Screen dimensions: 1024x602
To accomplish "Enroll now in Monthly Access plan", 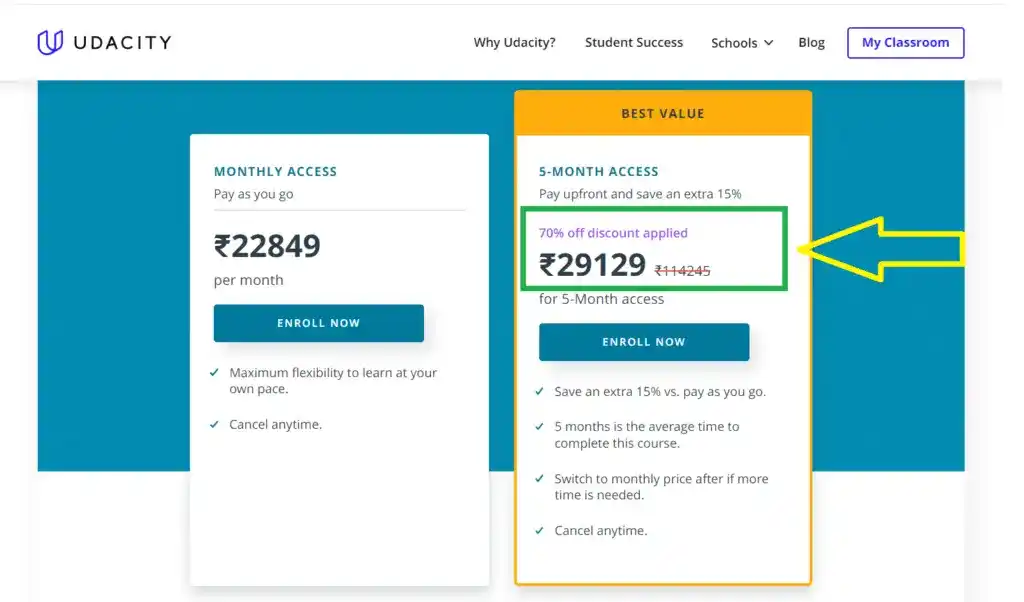I will 318,323.
